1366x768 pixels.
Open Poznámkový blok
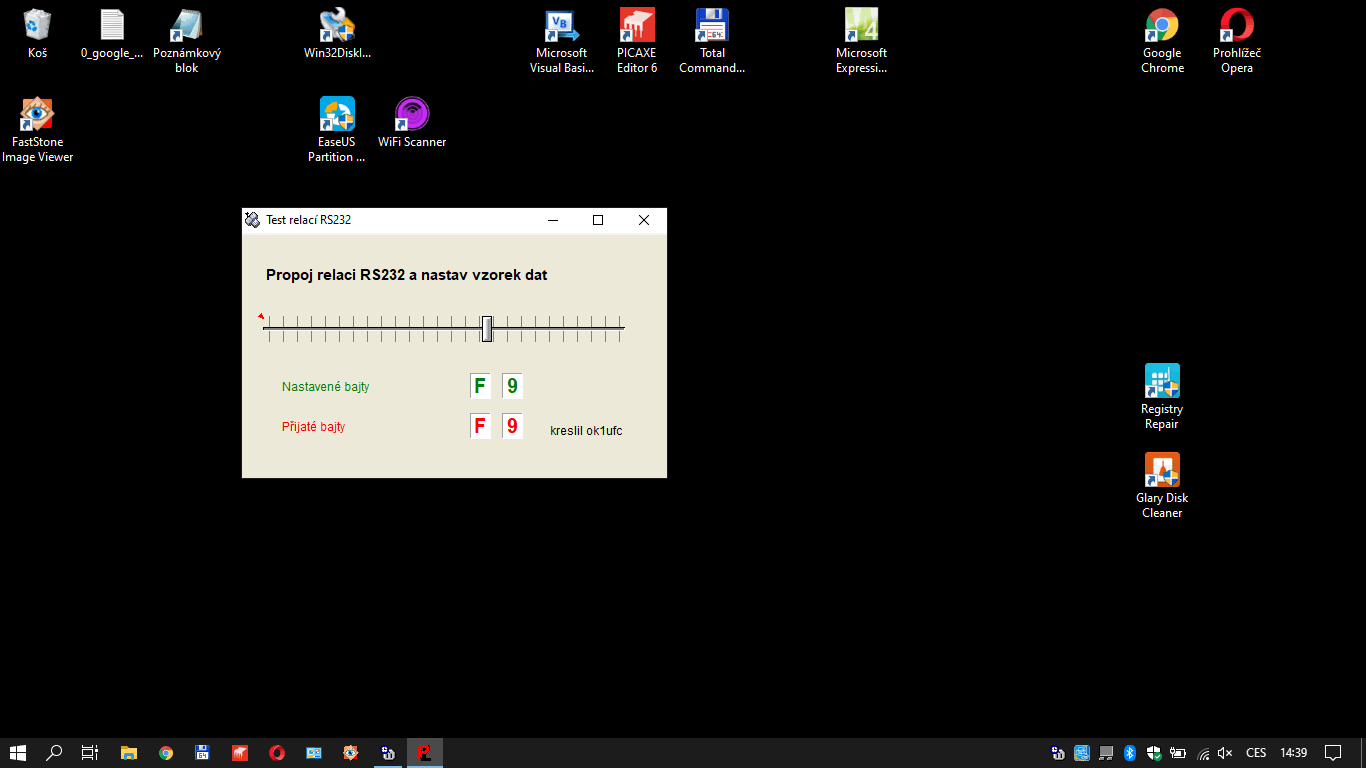coord(185,25)
